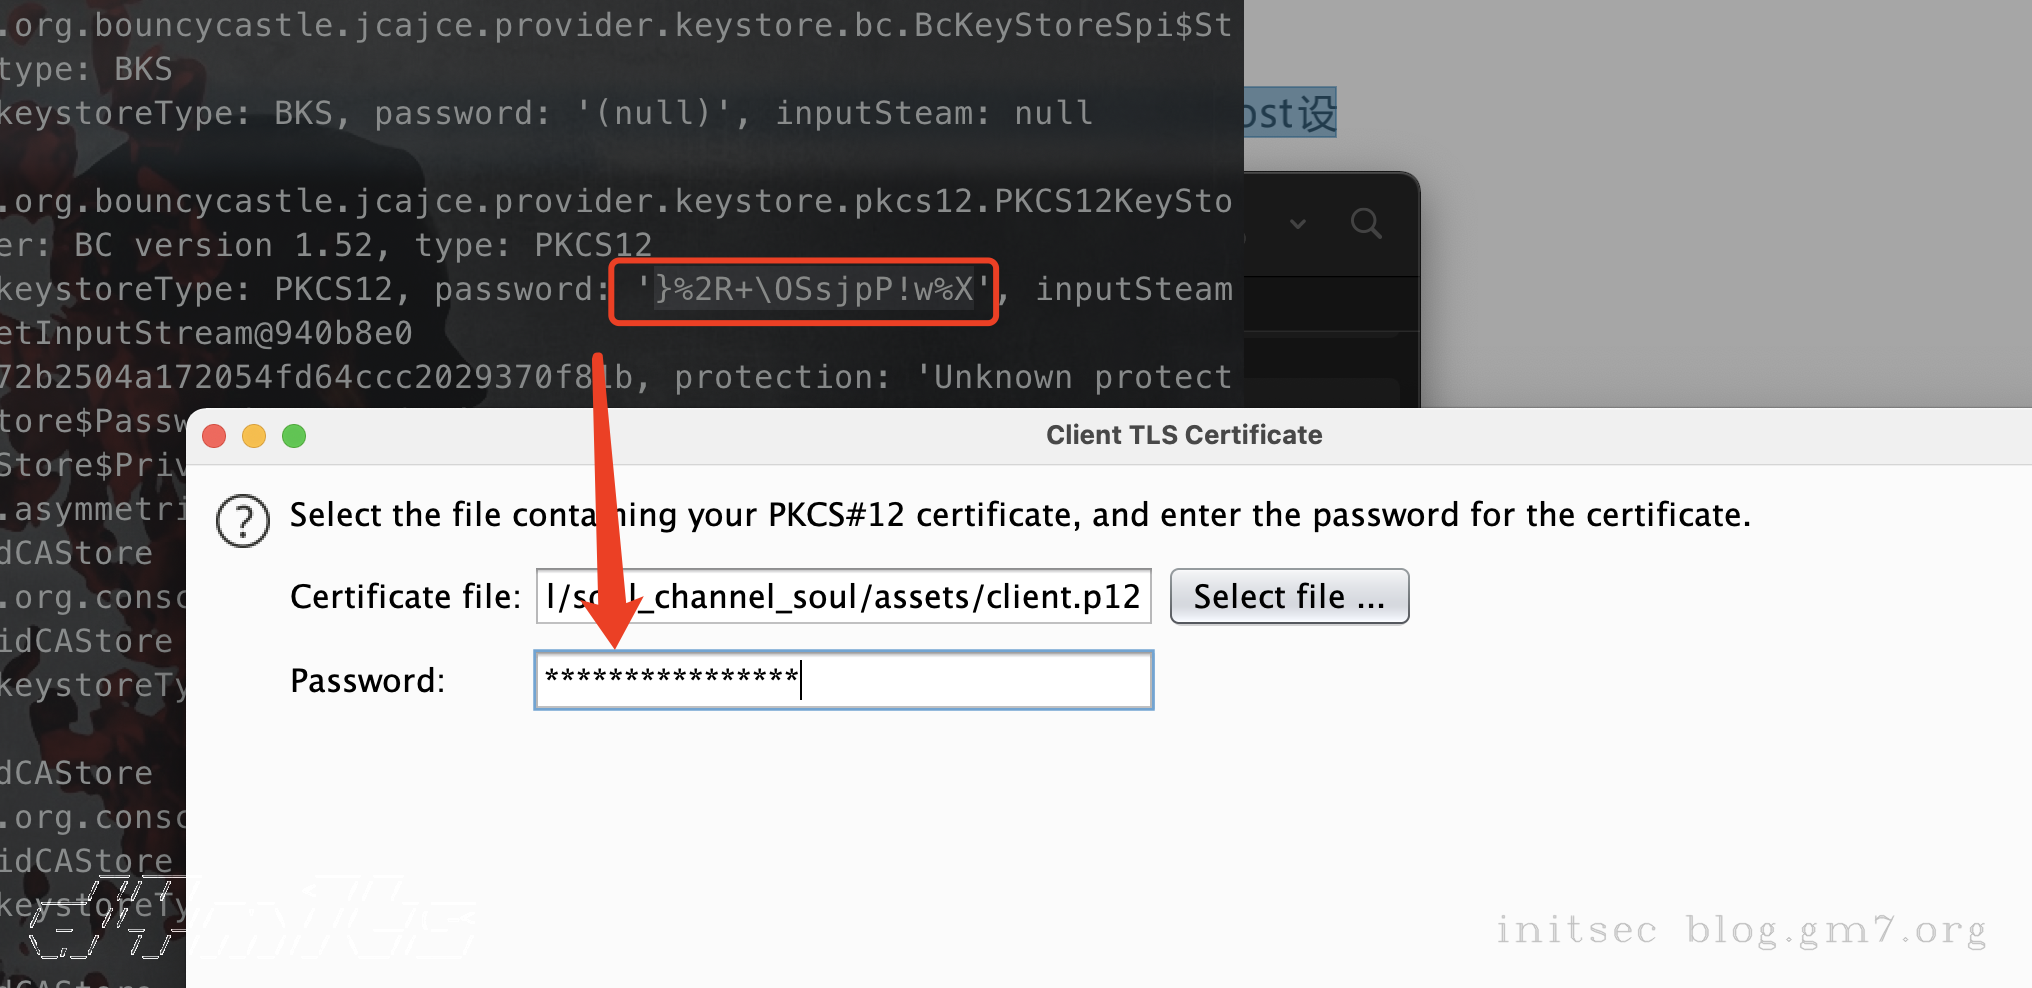This screenshot has width=2032, height=988.
Task: Minimize the dialog with the yellow button
Action: pos(254,436)
